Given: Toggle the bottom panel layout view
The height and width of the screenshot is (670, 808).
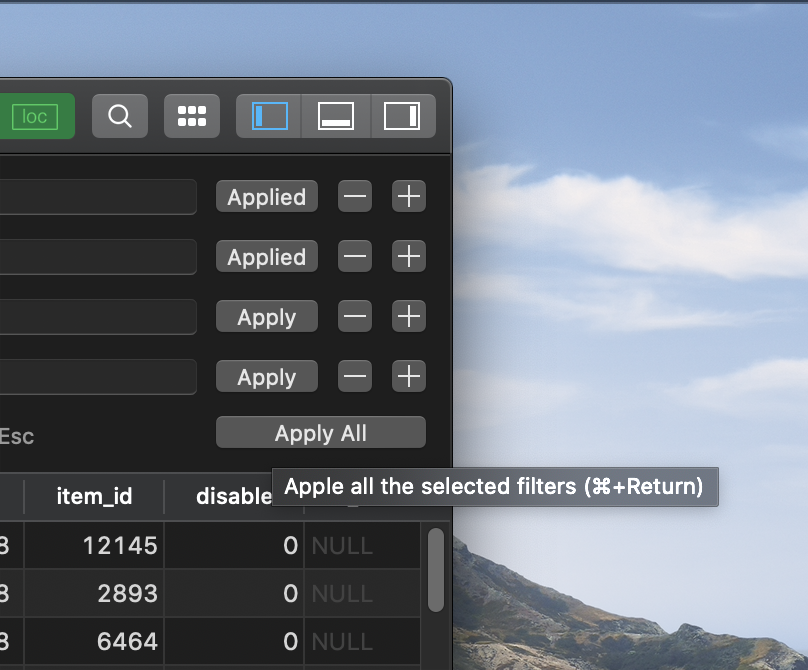Looking at the screenshot, I should pos(335,115).
